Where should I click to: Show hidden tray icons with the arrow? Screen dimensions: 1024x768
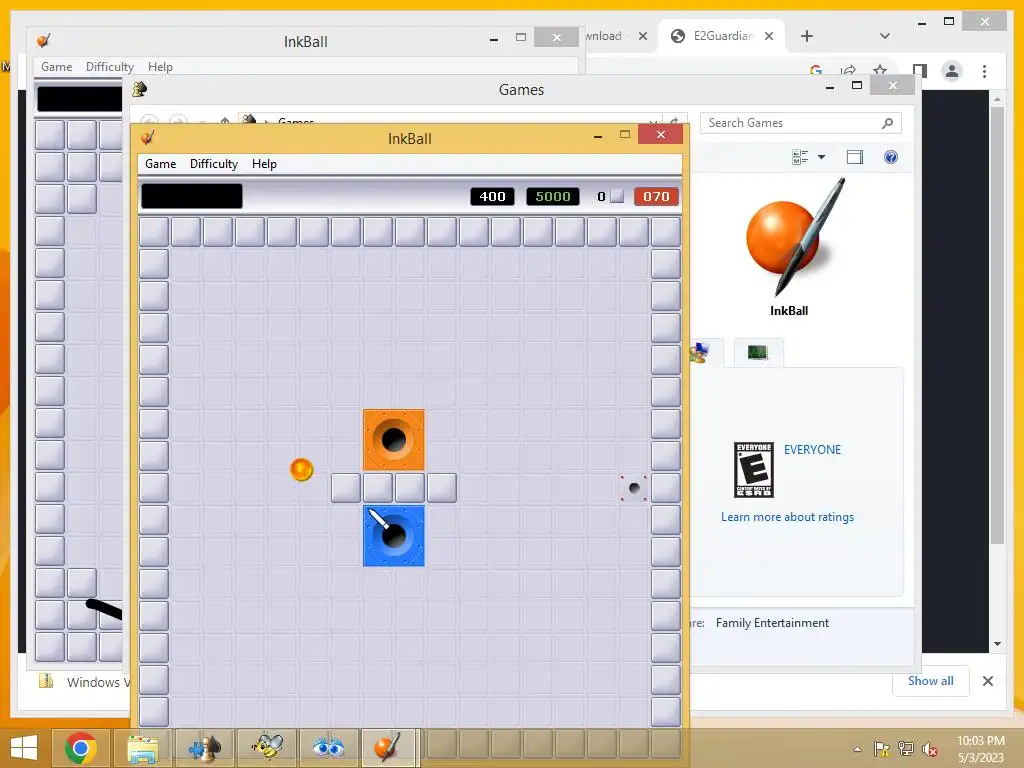pos(857,749)
